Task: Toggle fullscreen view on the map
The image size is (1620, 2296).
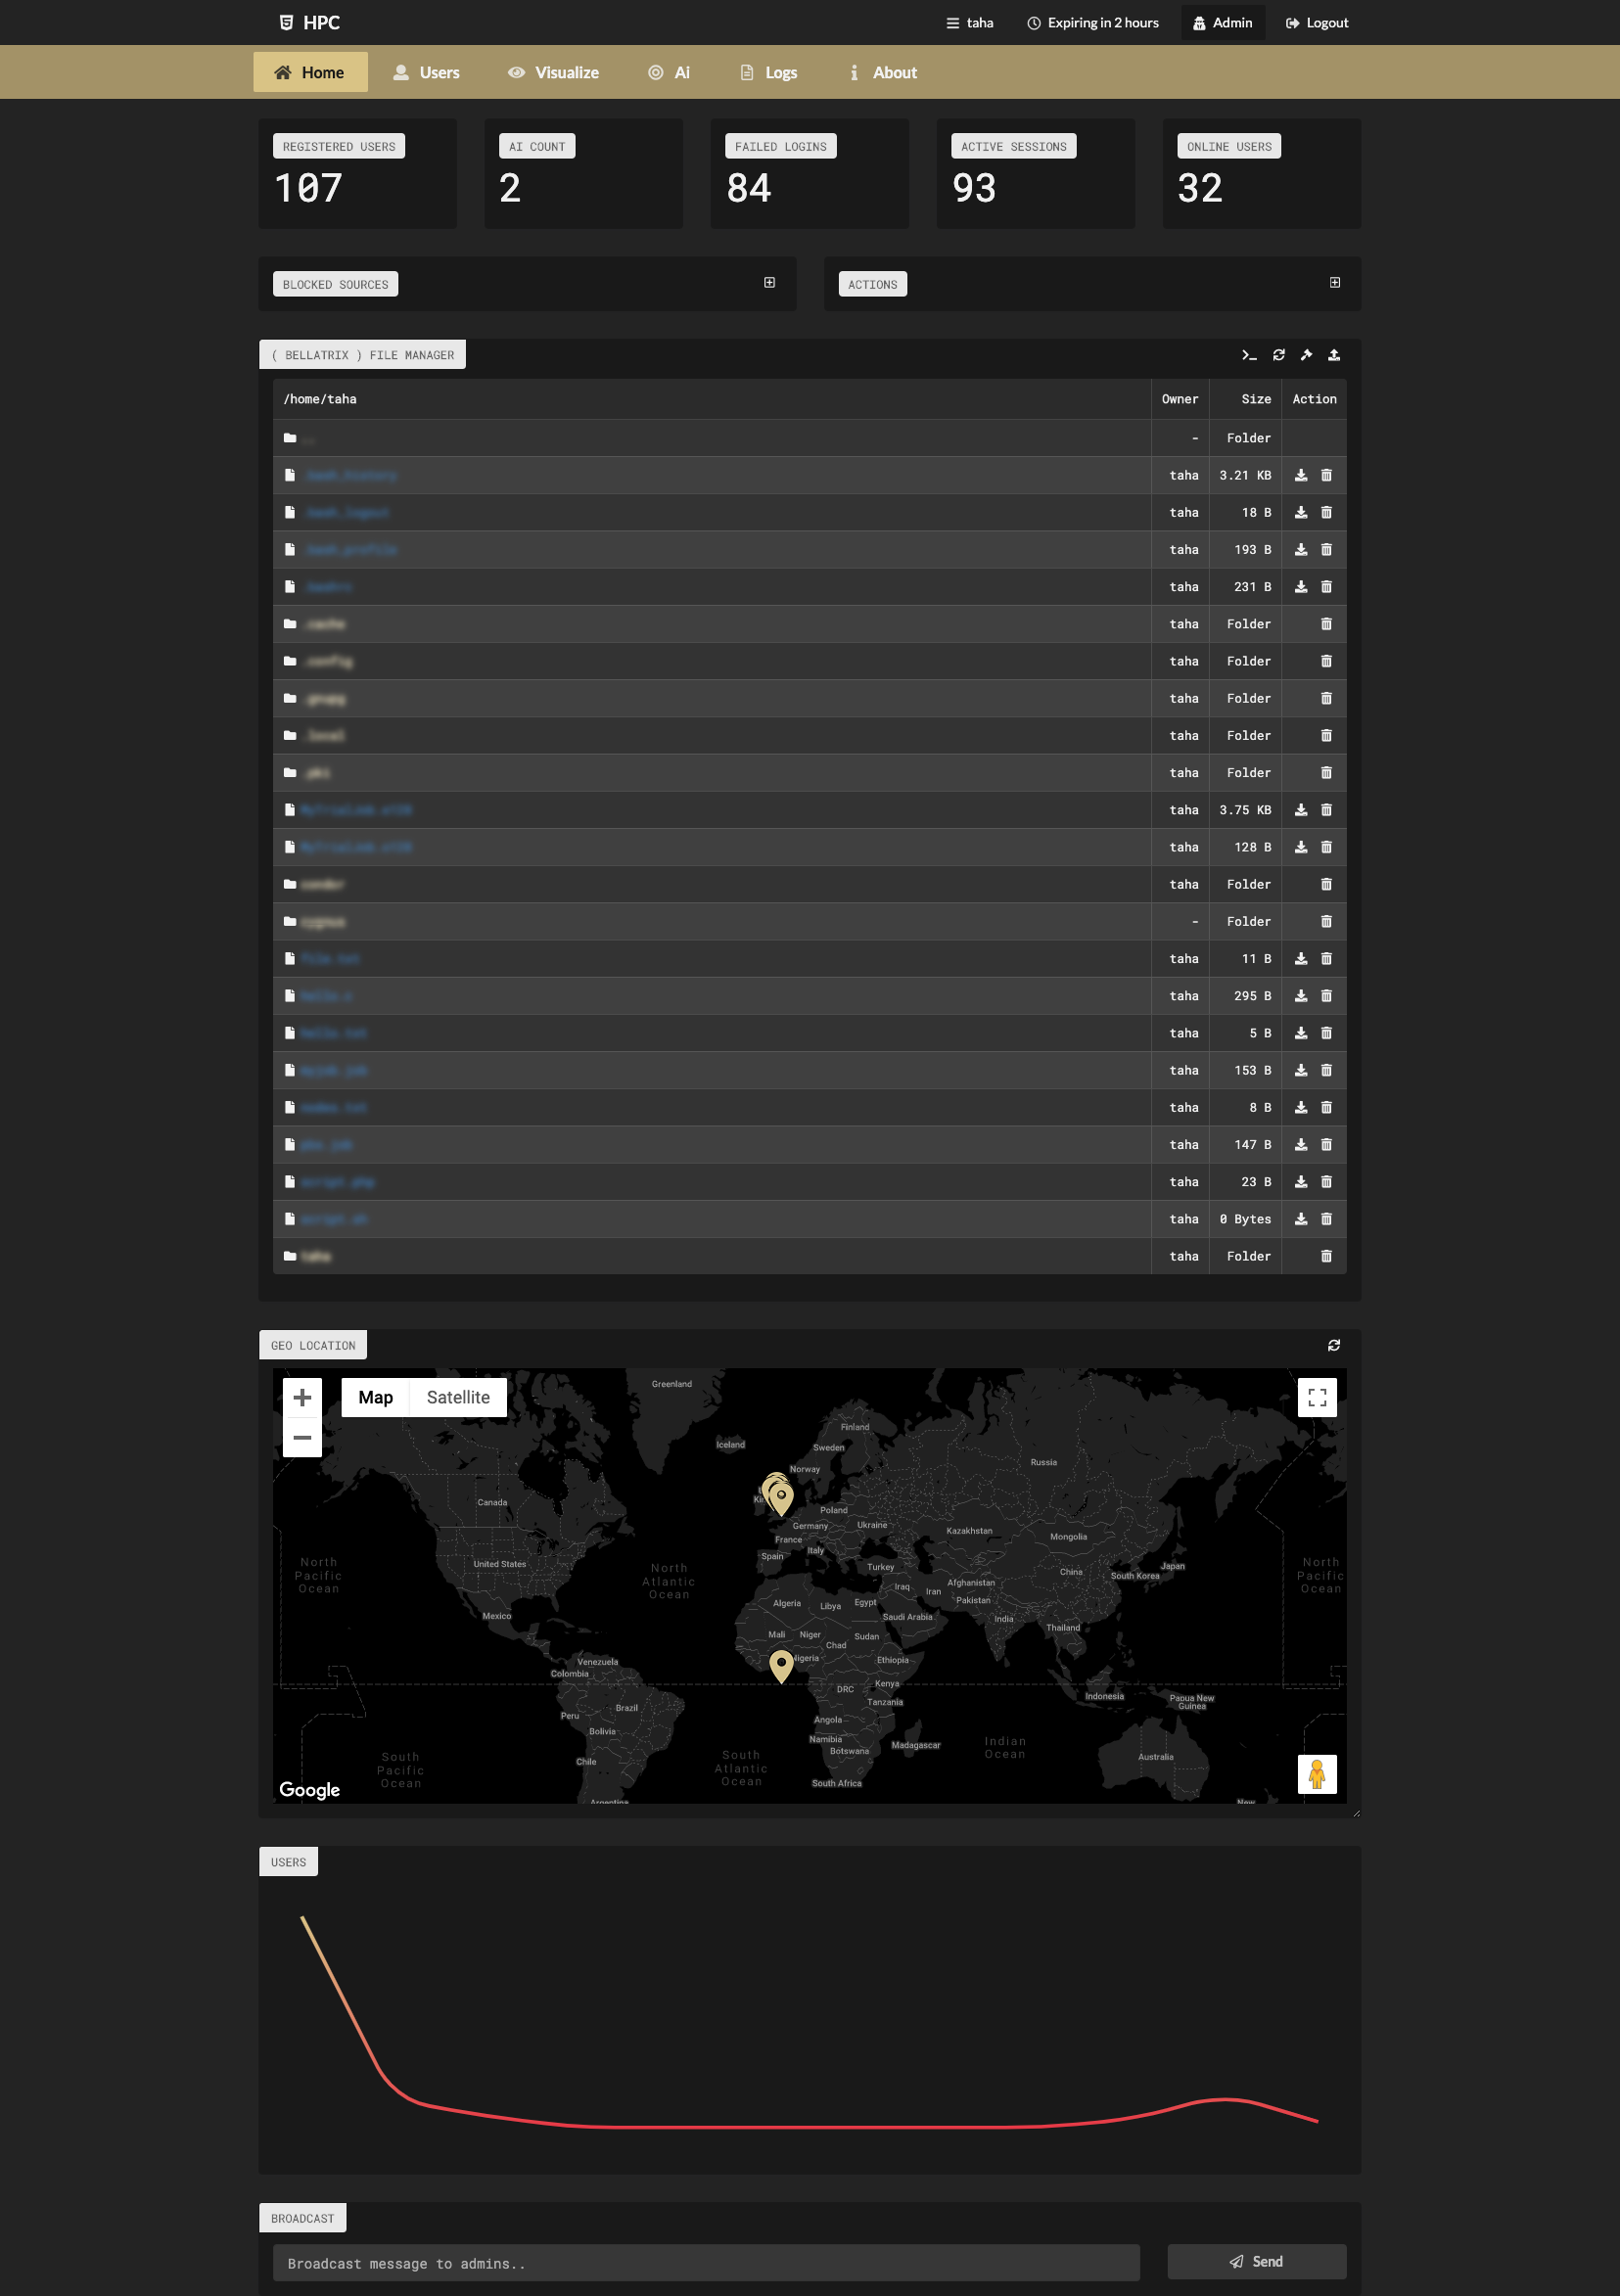Action: tap(1318, 1396)
